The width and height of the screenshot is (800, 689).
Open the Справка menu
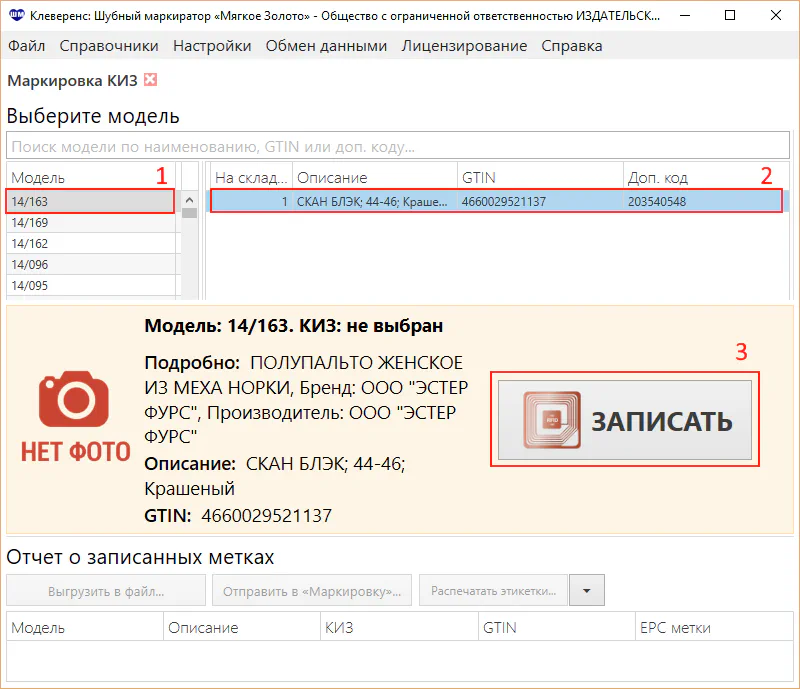coord(572,46)
